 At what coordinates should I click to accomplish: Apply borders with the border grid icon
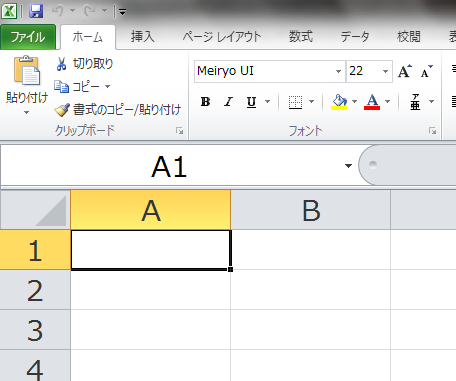(x=295, y=102)
